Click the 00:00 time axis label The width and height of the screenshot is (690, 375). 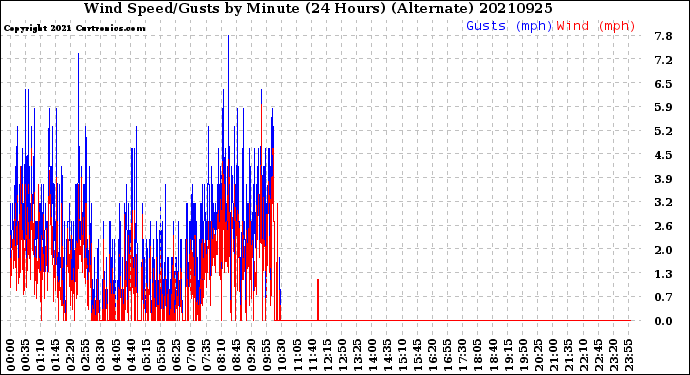tap(11, 355)
